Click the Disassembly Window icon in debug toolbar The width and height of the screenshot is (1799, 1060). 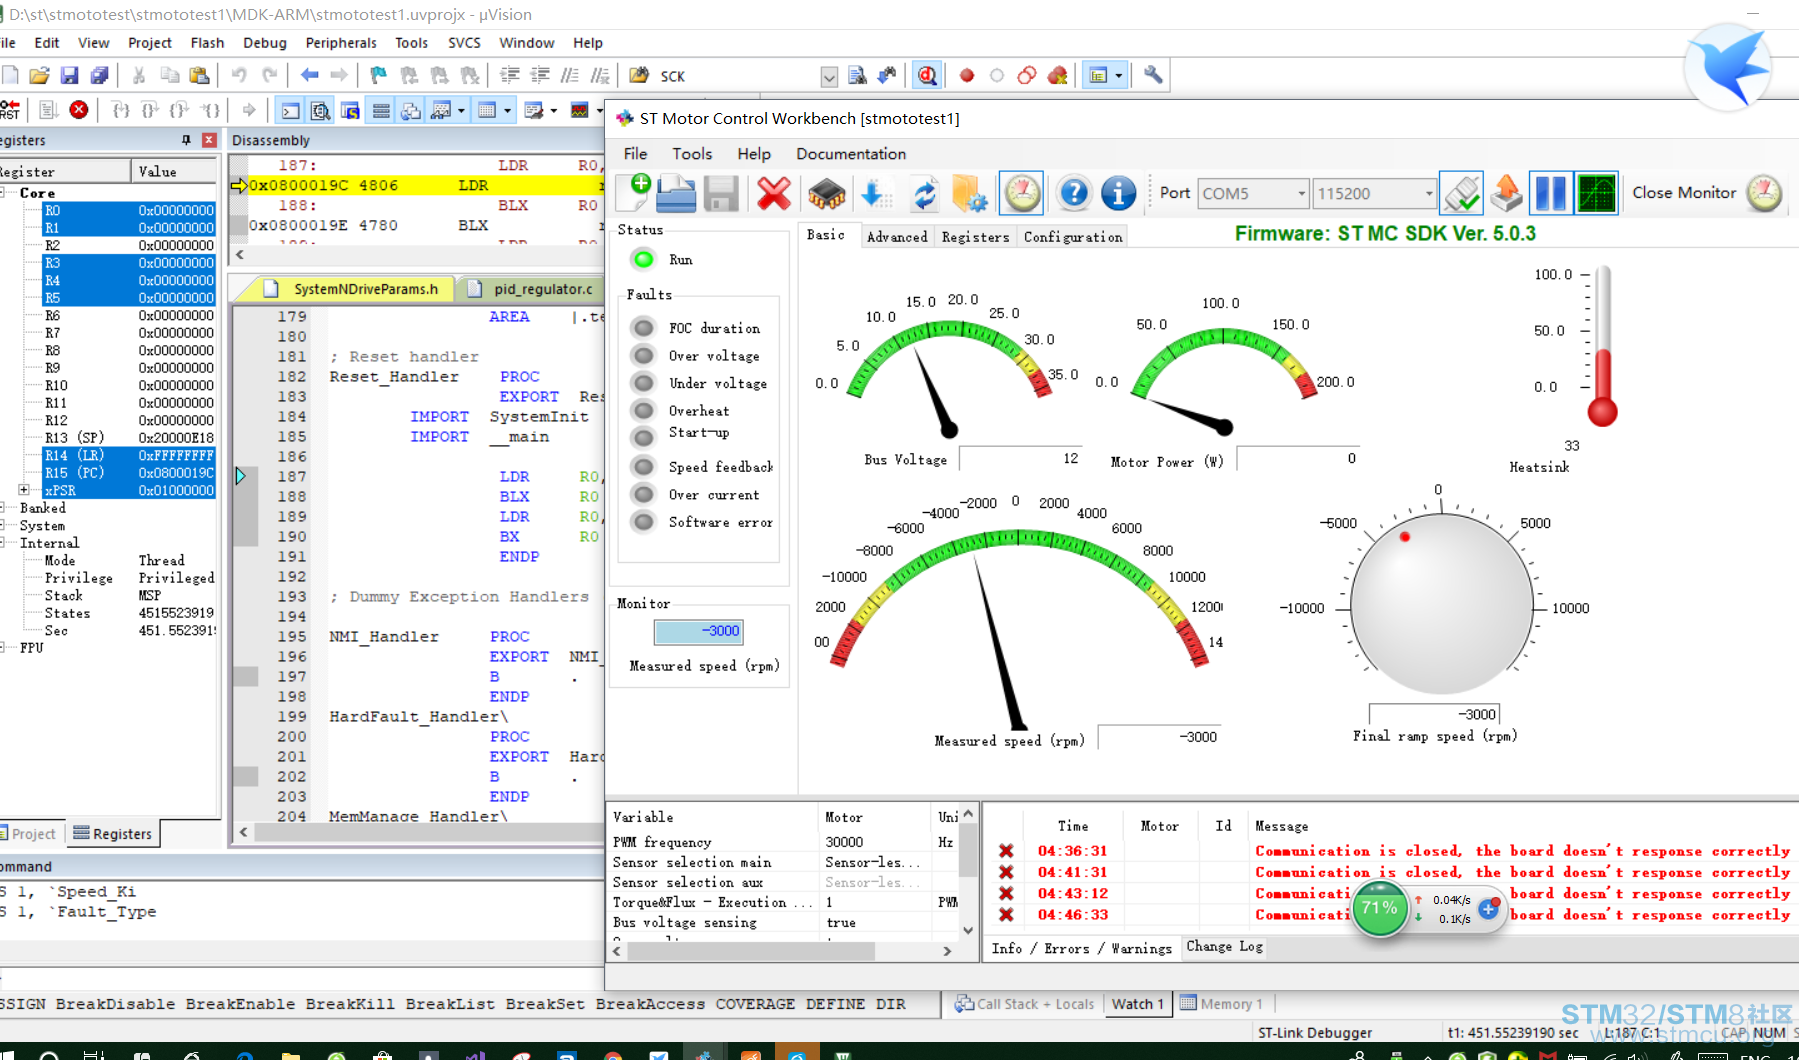320,110
